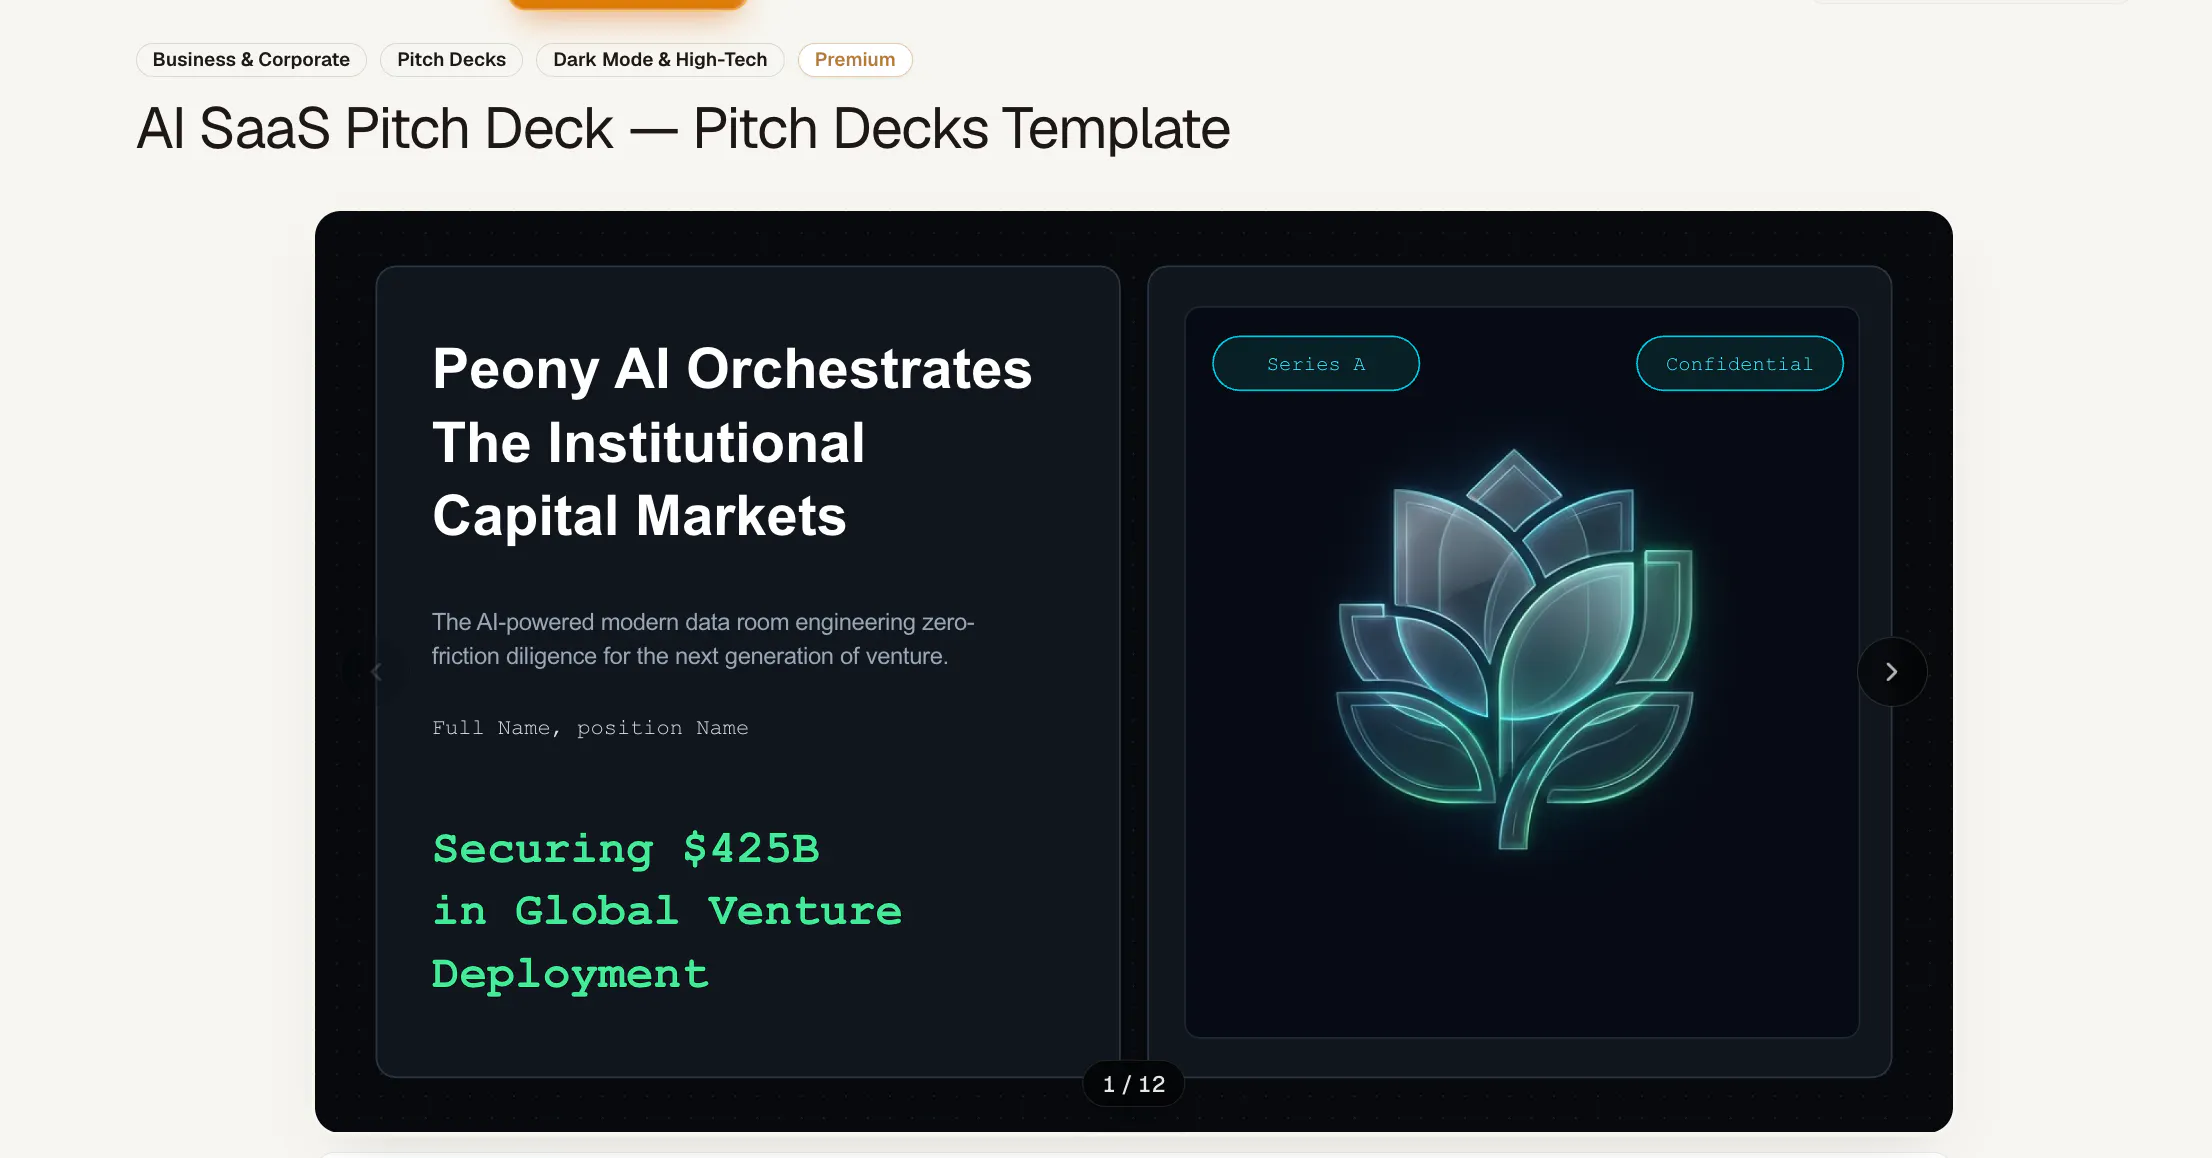The width and height of the screenshot is (2212, 1158).
Task: Click the slide headline 'Peony AI Orchestrates'
Action: click(732, 369)
